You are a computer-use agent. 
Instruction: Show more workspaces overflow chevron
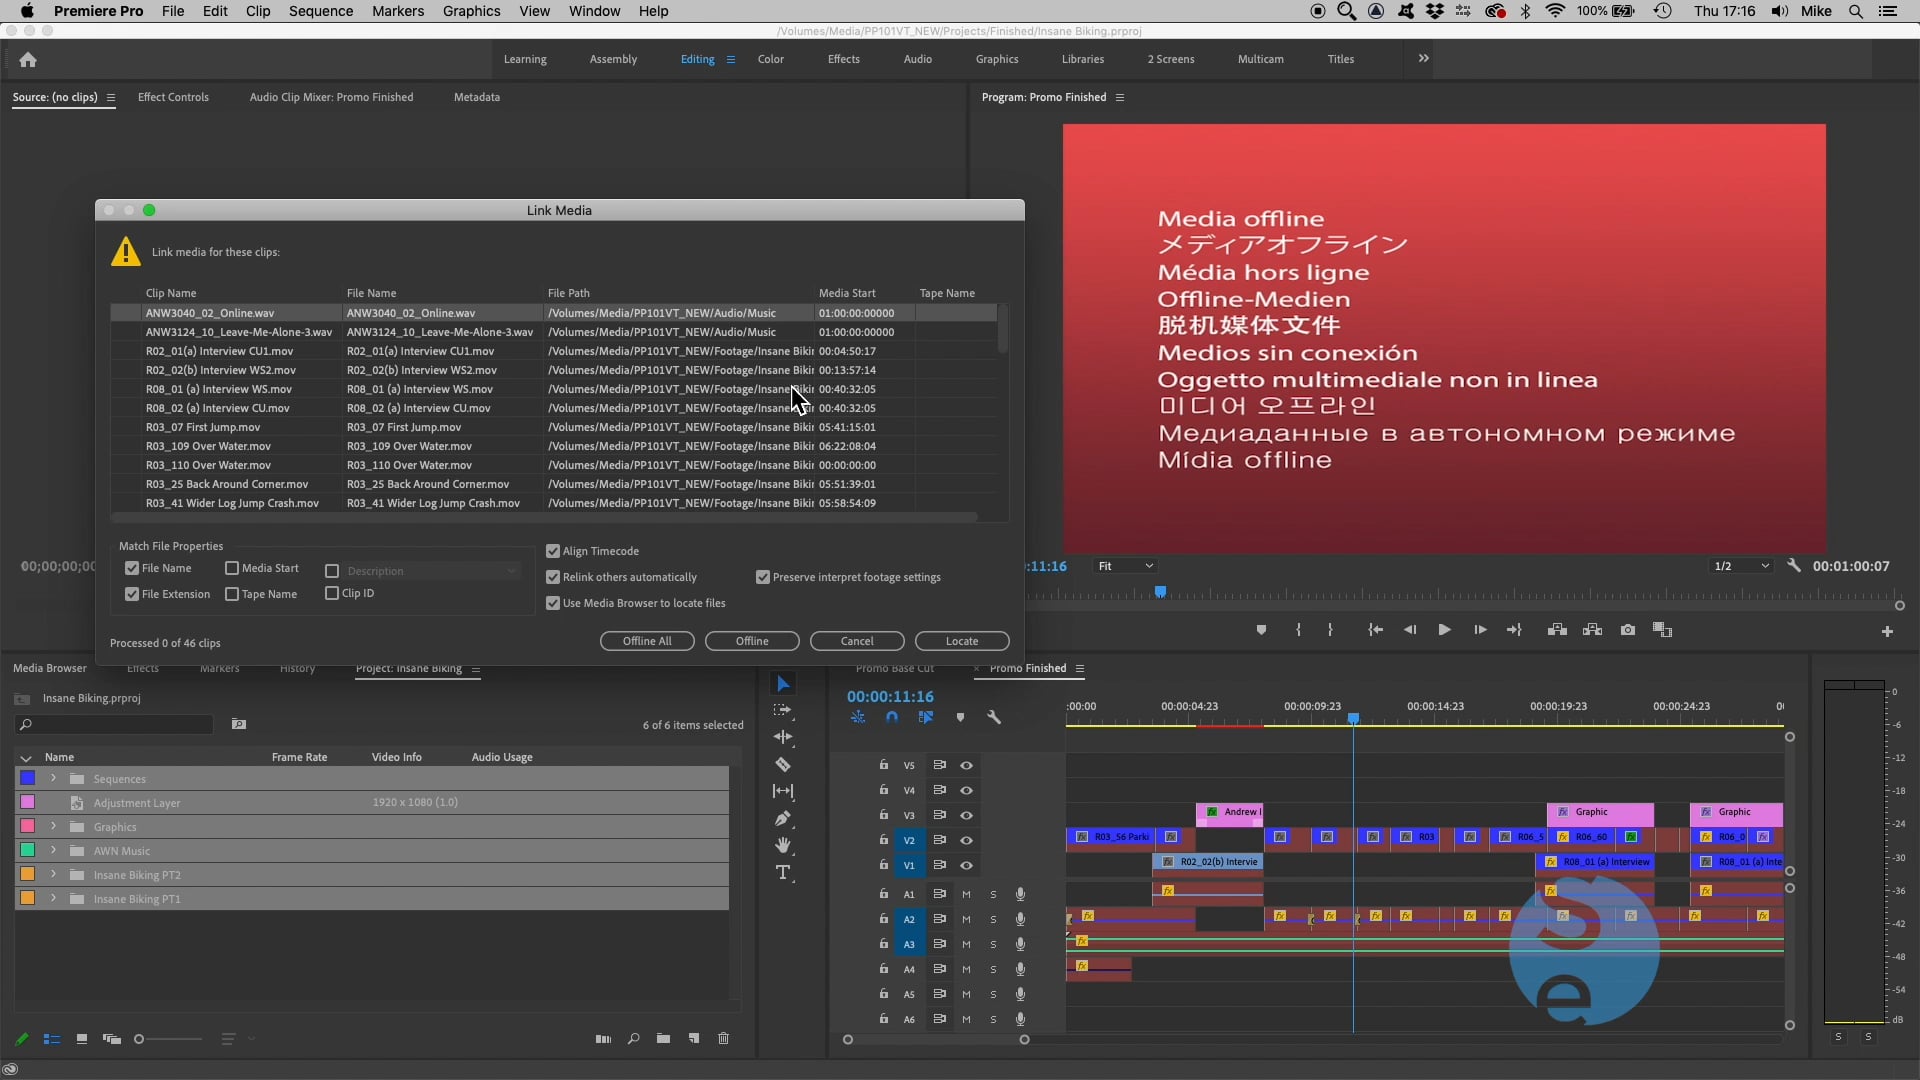1423,59
